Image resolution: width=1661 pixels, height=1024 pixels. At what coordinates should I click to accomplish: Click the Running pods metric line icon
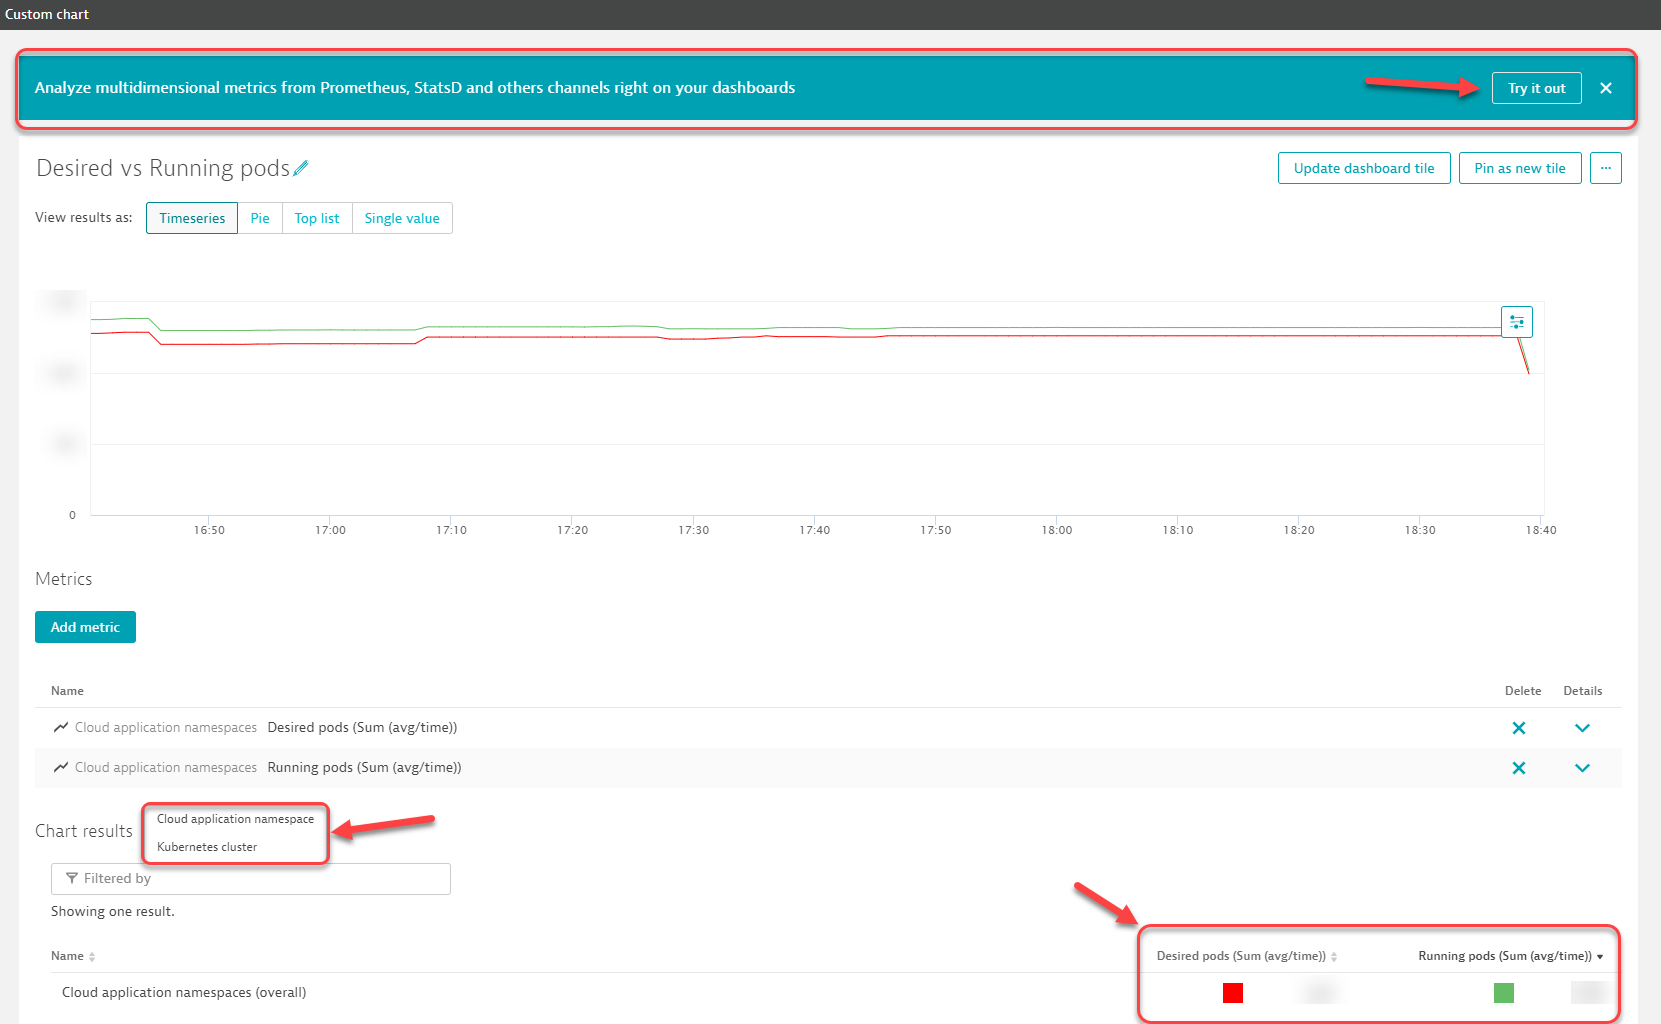coord(61,767)
